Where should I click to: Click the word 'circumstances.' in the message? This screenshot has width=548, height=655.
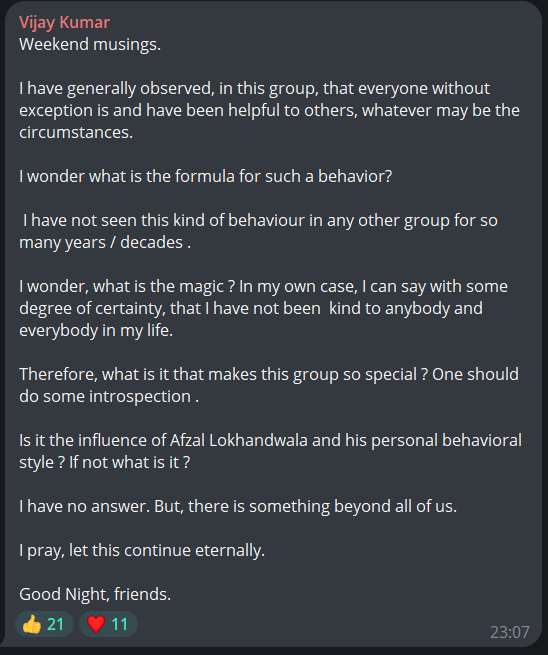[x=76, y=132]
